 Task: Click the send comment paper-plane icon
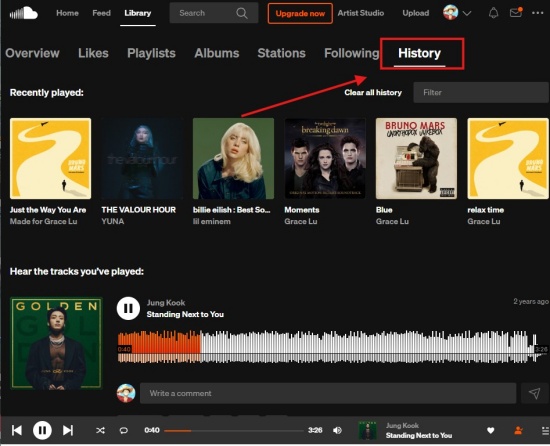tap(534, 393)
